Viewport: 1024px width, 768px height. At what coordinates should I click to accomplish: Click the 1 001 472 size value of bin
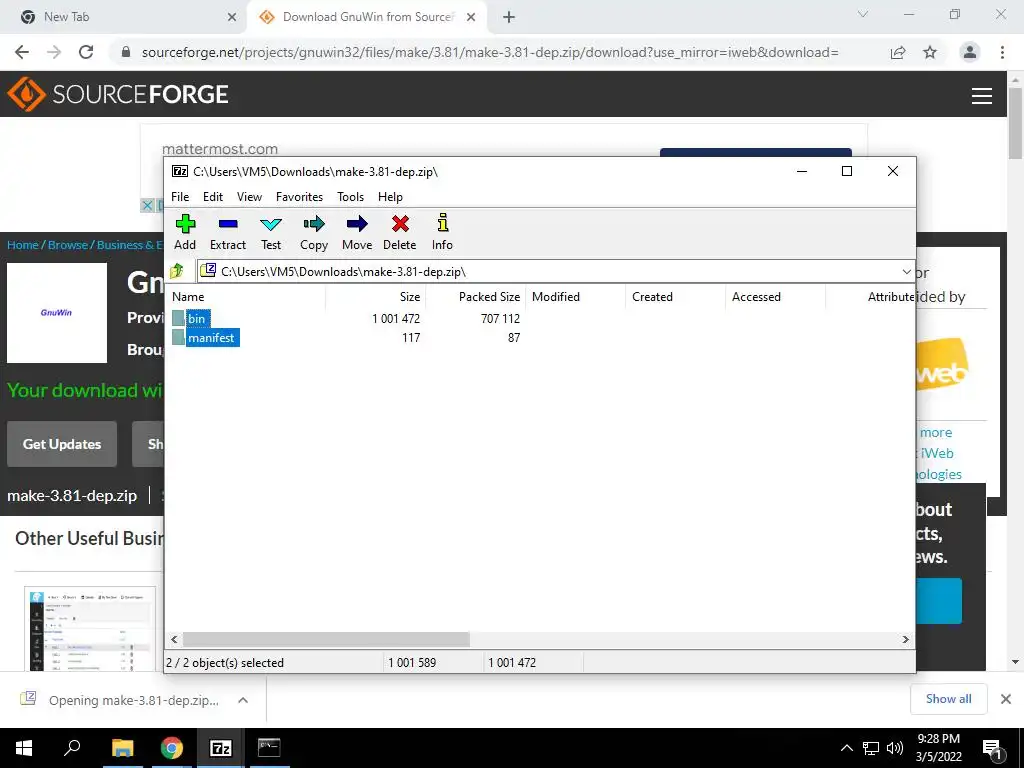(x=396, y=319)
